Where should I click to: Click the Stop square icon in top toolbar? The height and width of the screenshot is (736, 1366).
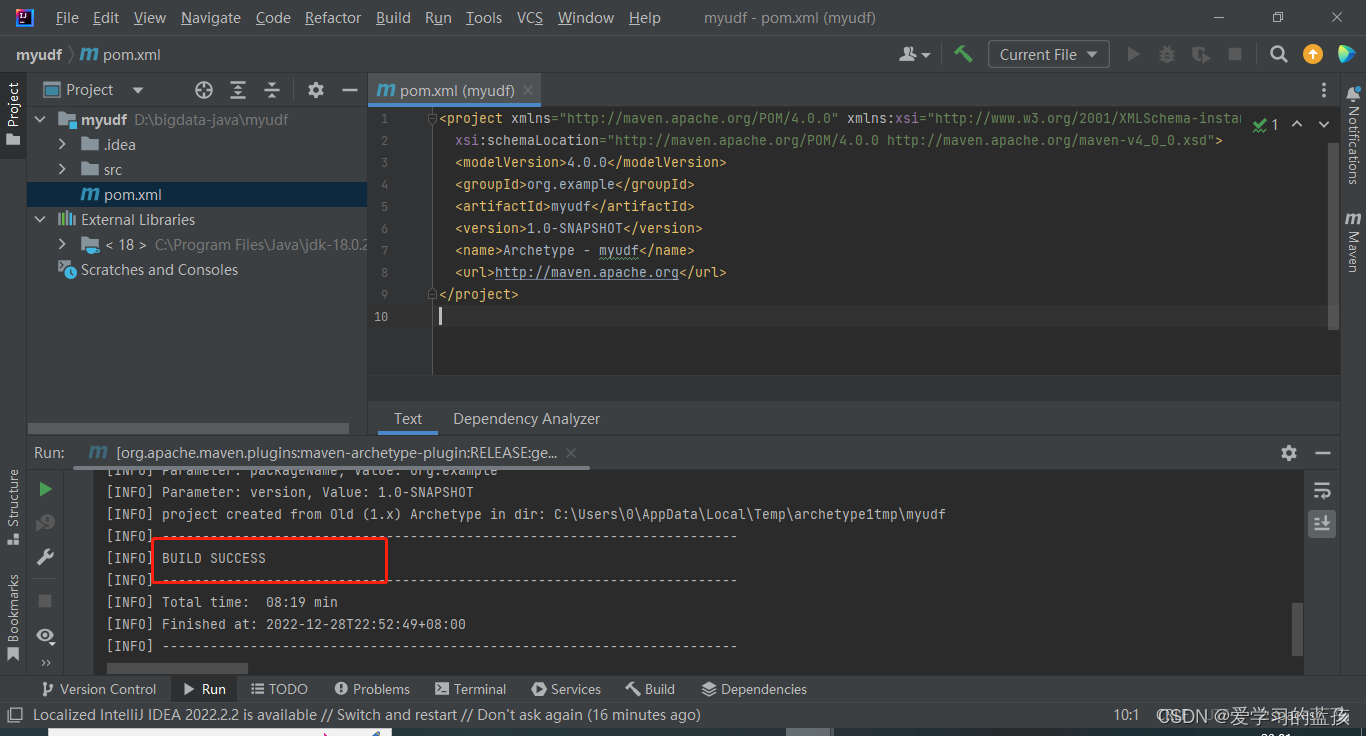point(1235,54)
